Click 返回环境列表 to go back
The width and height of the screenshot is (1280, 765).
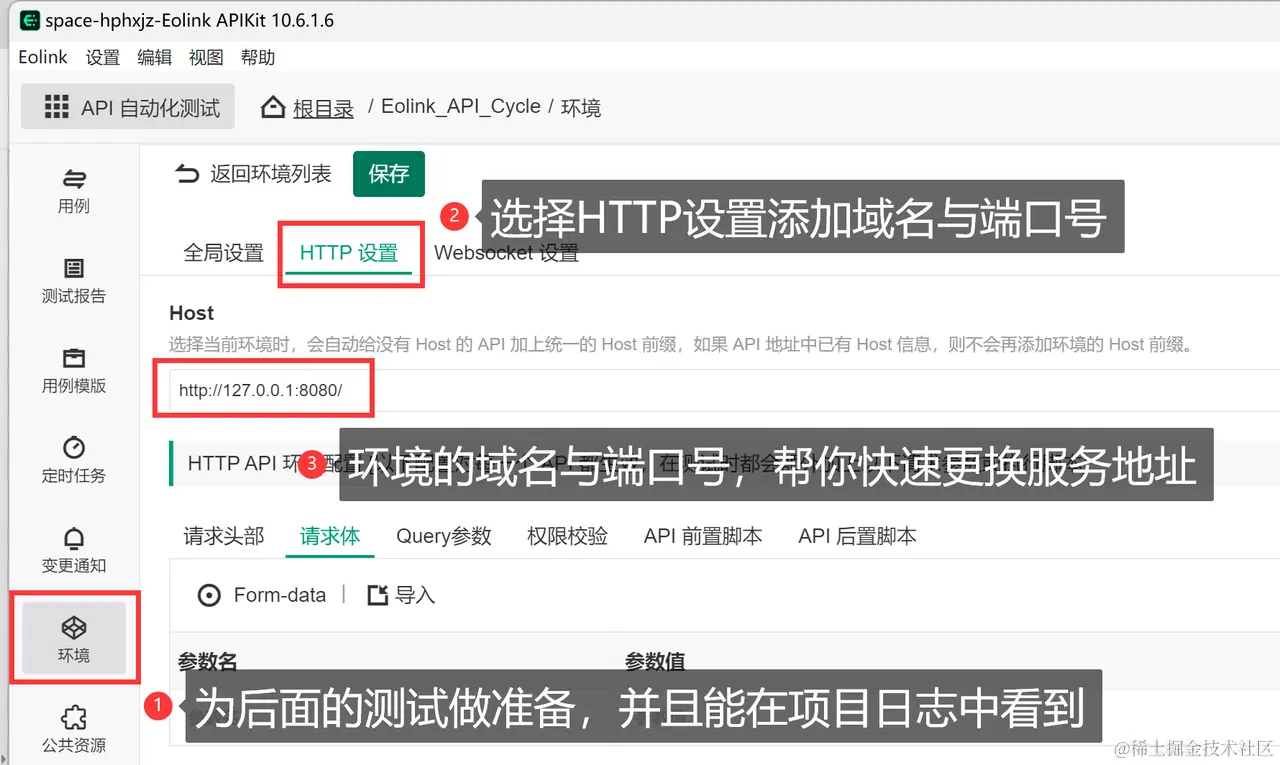(x=253, y=174)
